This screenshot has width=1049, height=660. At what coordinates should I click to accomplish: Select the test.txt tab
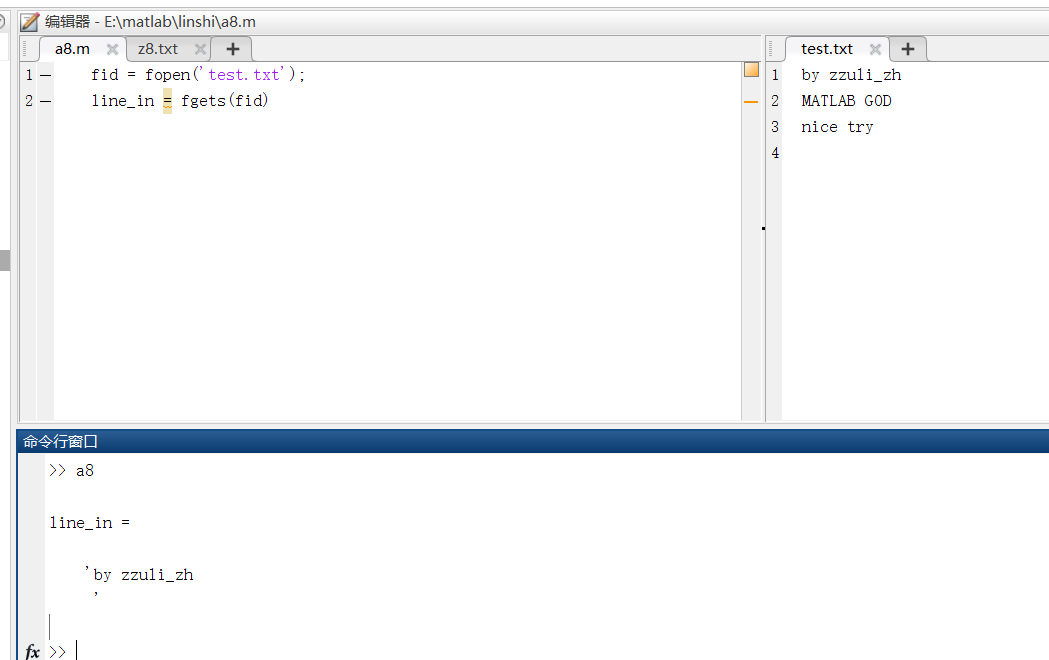(x=827, y=49)
